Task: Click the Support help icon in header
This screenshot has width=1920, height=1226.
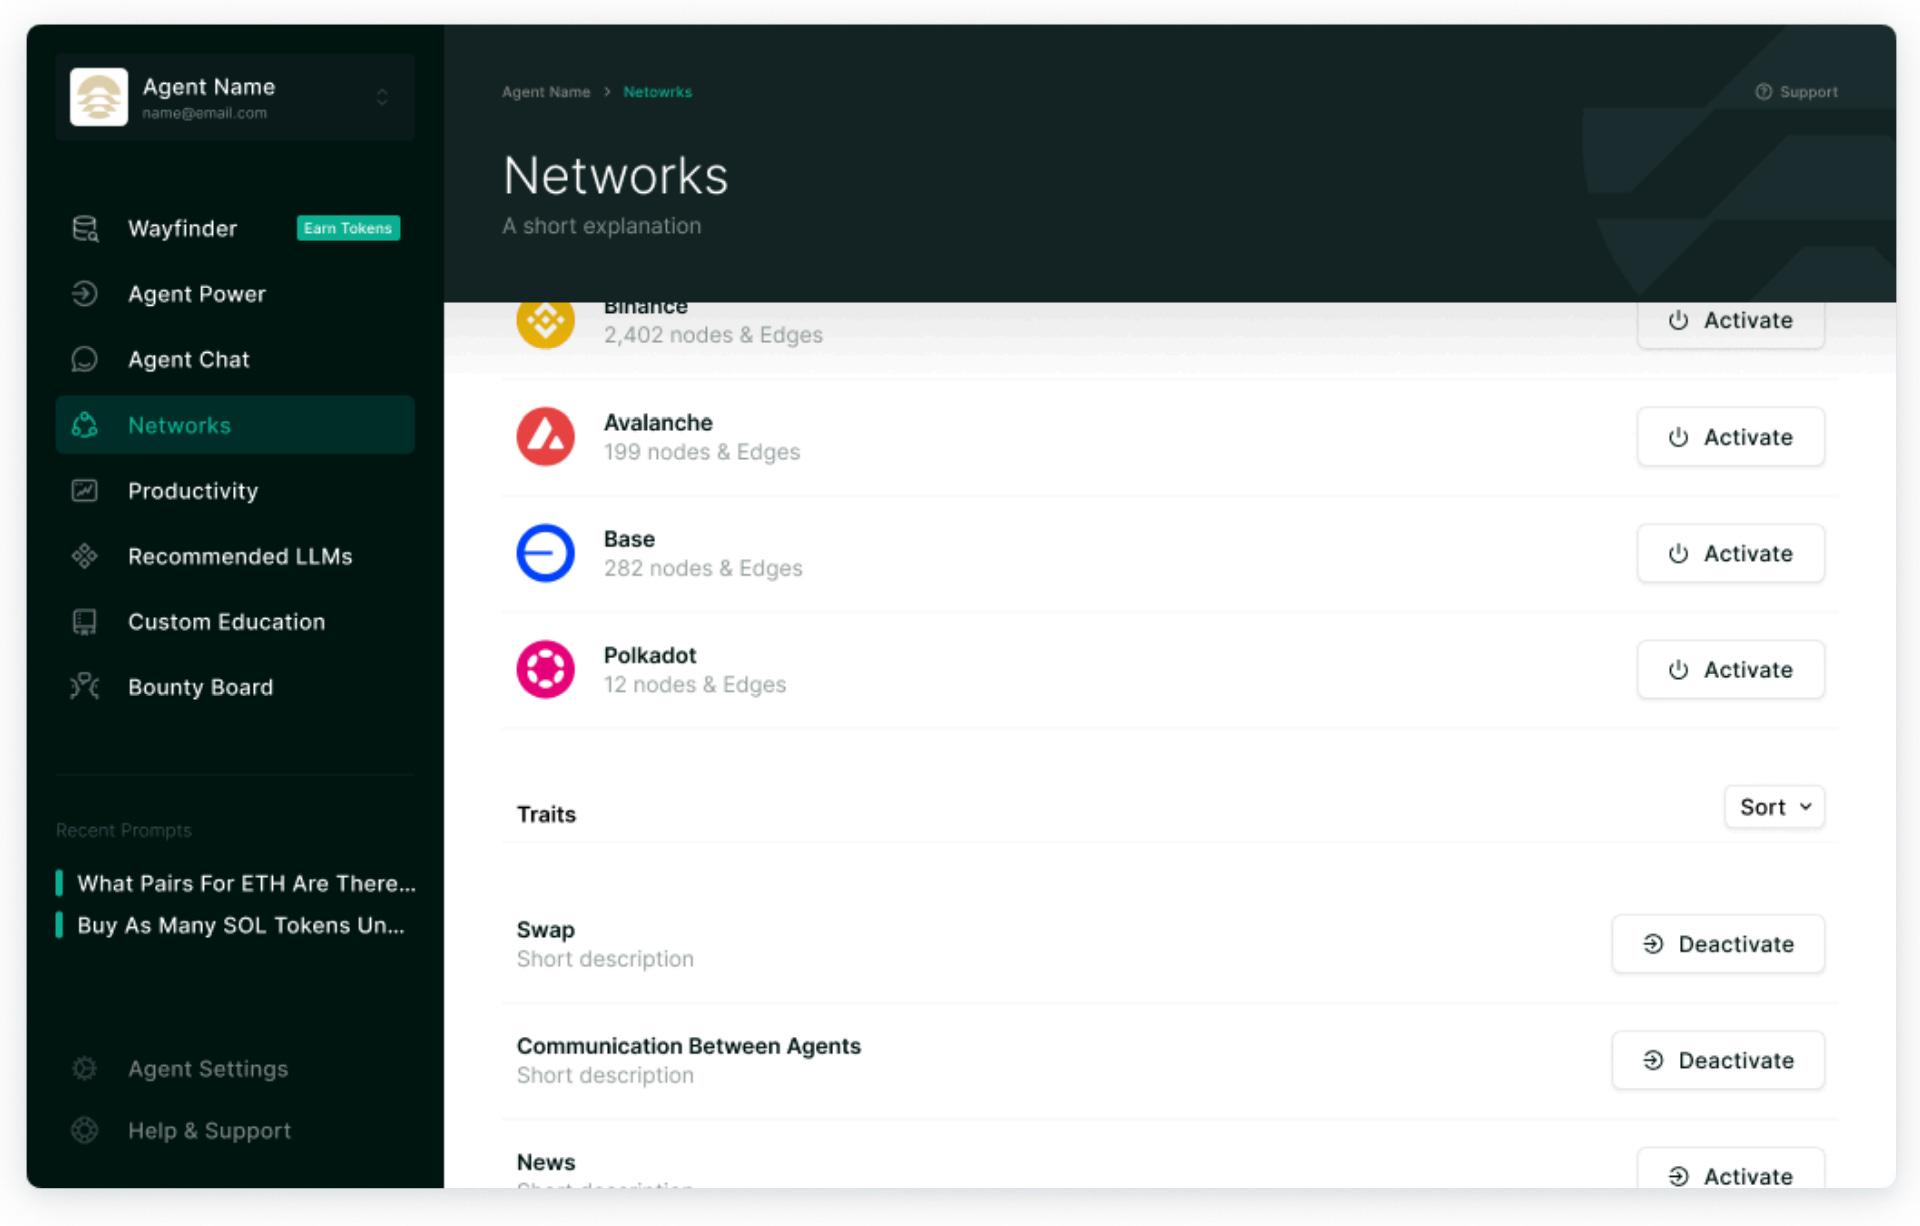Action: click(1763, 92)
